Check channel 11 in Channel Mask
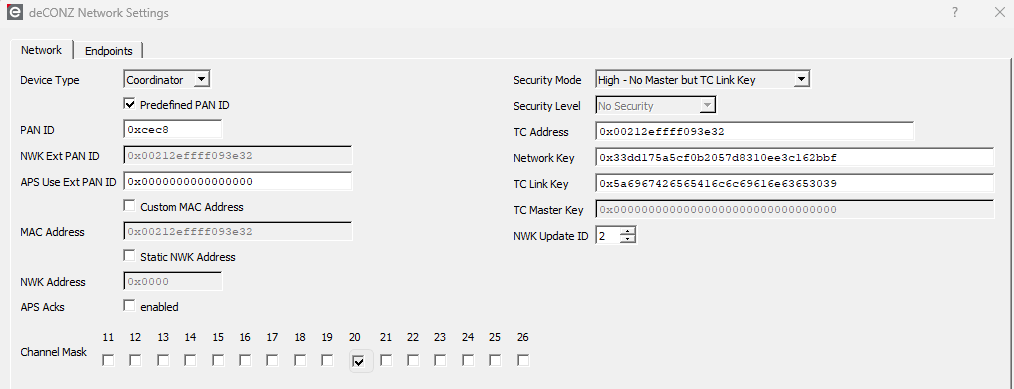This screenshot has width=1014, height=389. click(x=108, y=360)
